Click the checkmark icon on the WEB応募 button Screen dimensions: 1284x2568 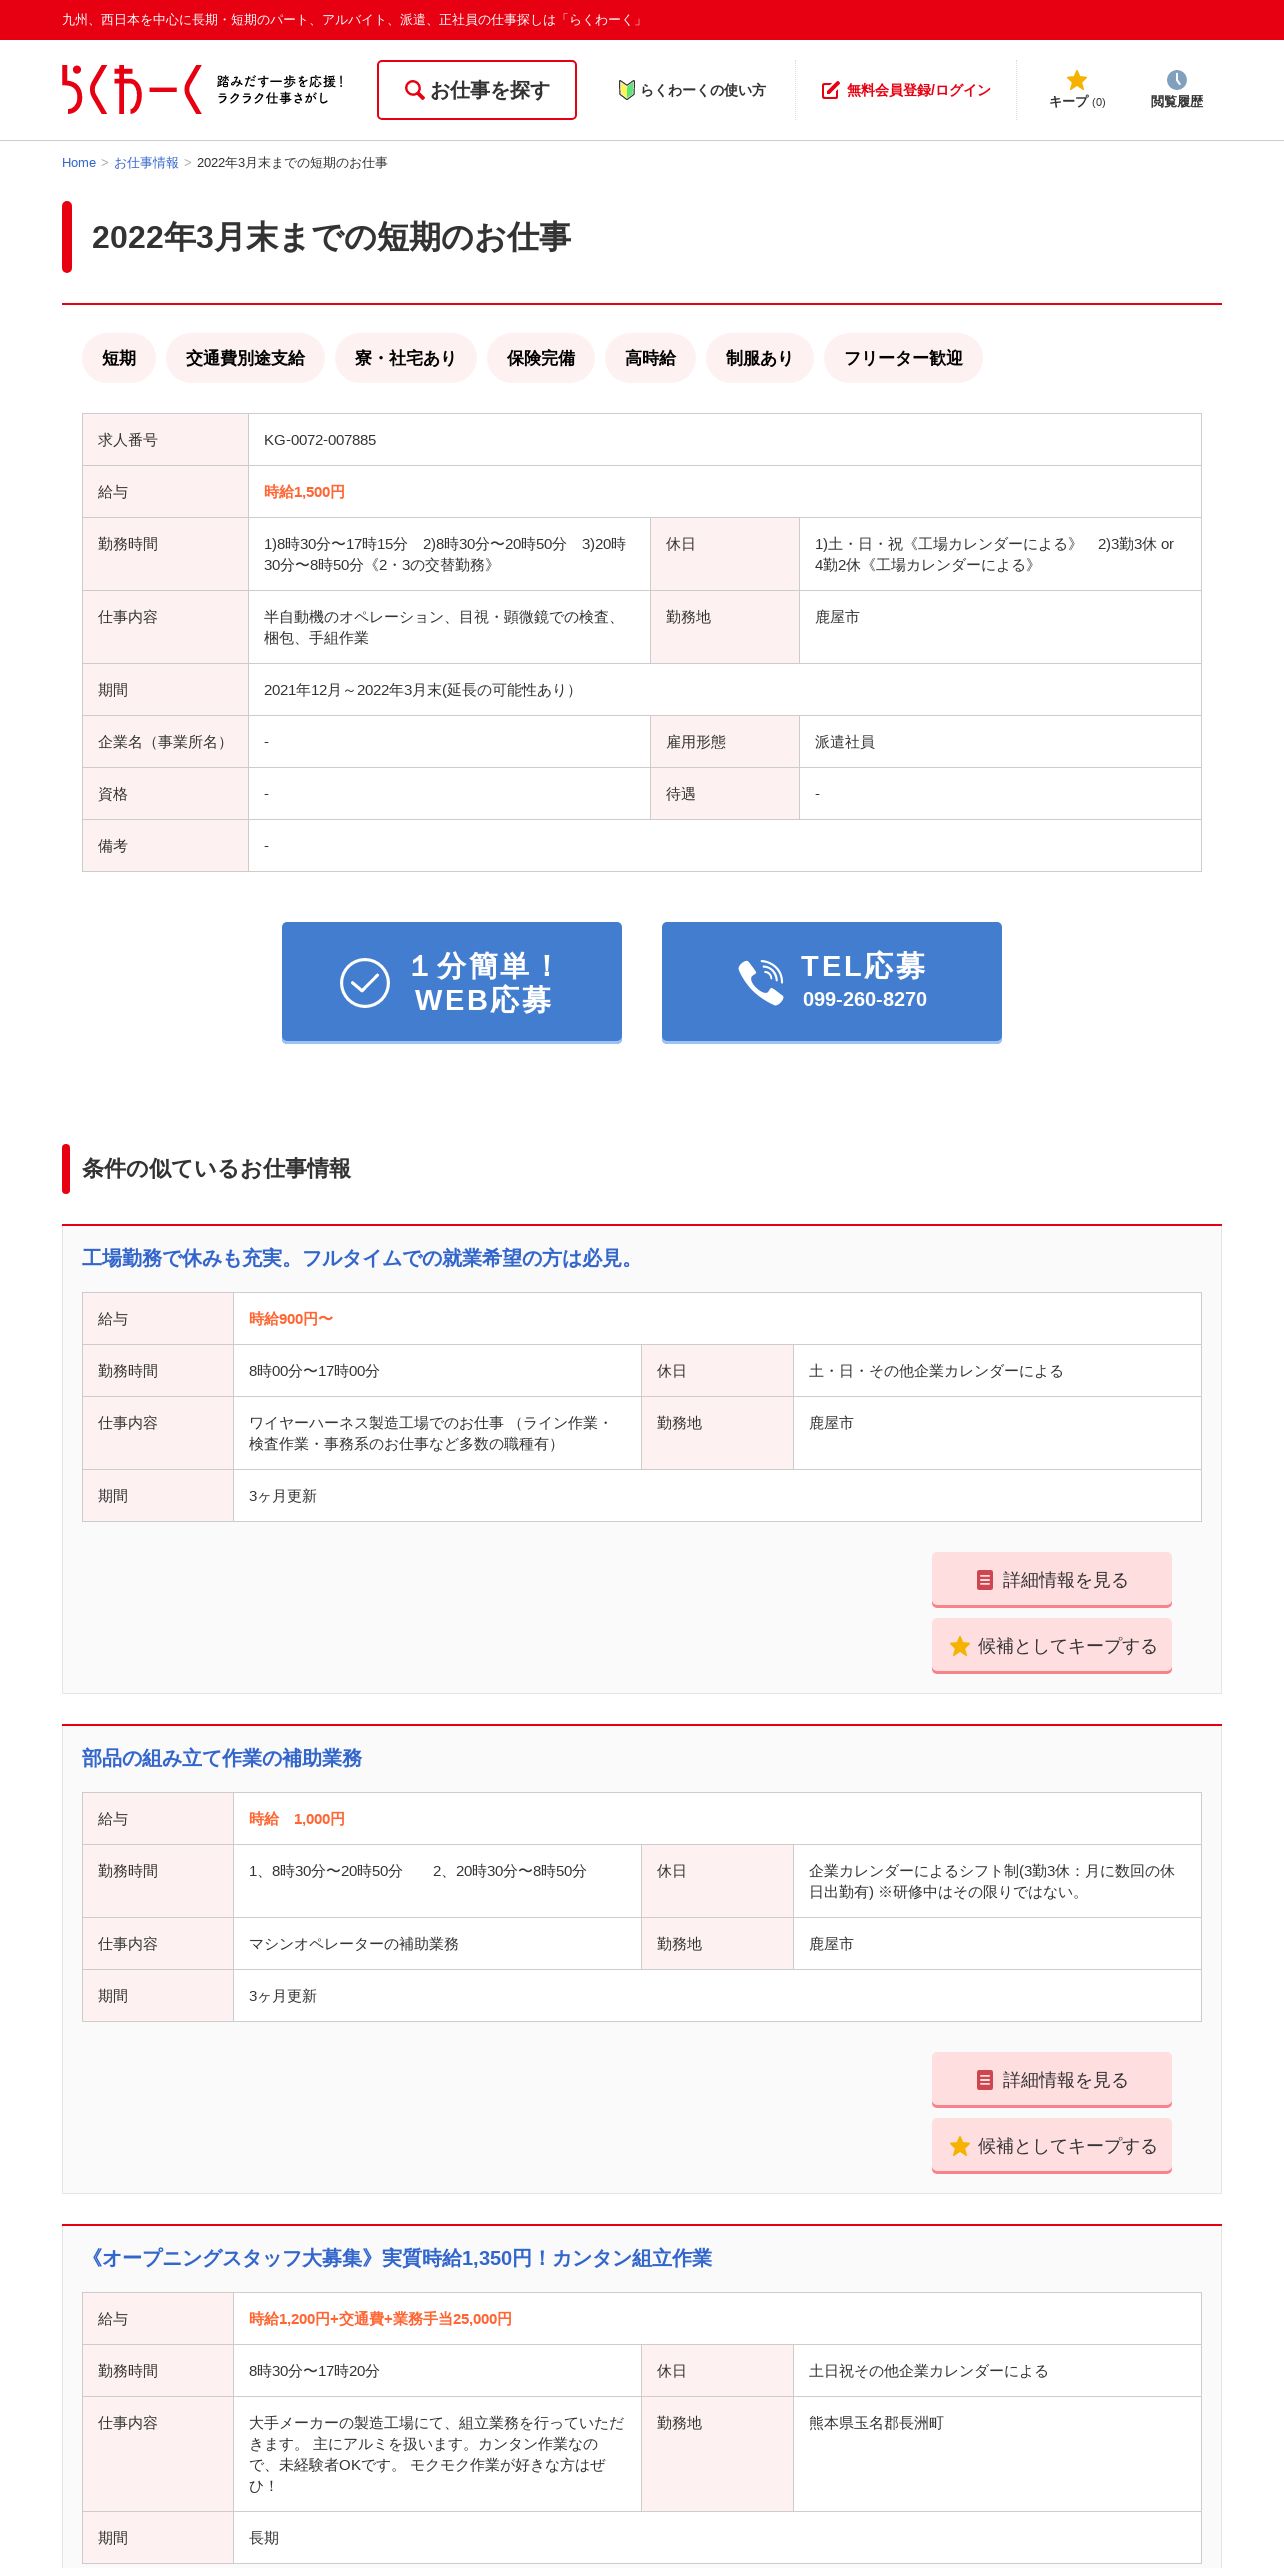(x=365, y=983)
